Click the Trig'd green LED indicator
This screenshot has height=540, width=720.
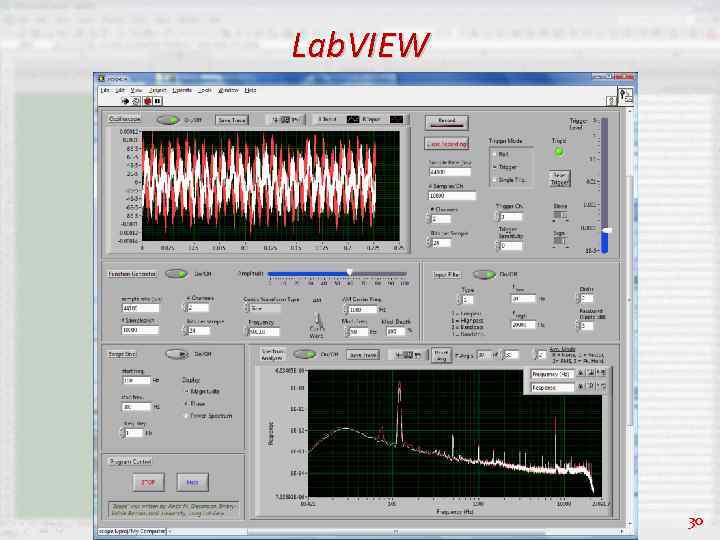tap(559, 152)
